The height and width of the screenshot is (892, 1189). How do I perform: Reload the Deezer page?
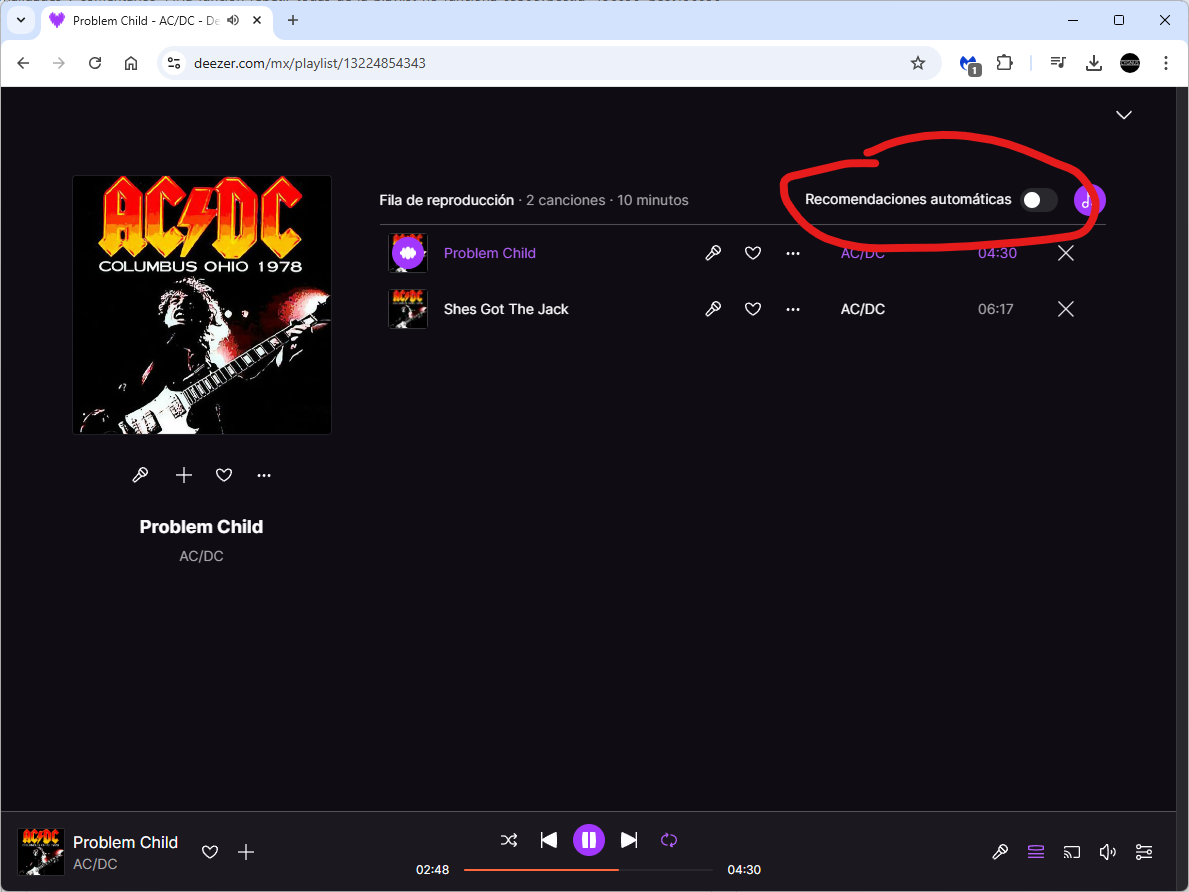click(95, 63)
